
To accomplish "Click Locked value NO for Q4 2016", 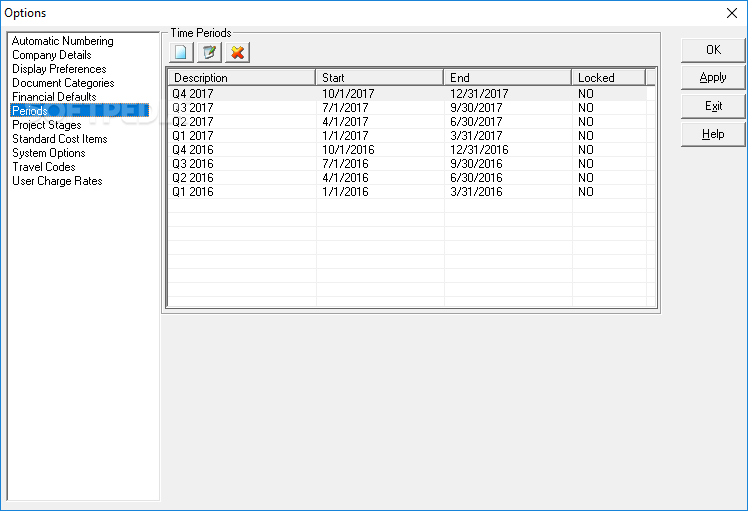I will click(586, 150).
